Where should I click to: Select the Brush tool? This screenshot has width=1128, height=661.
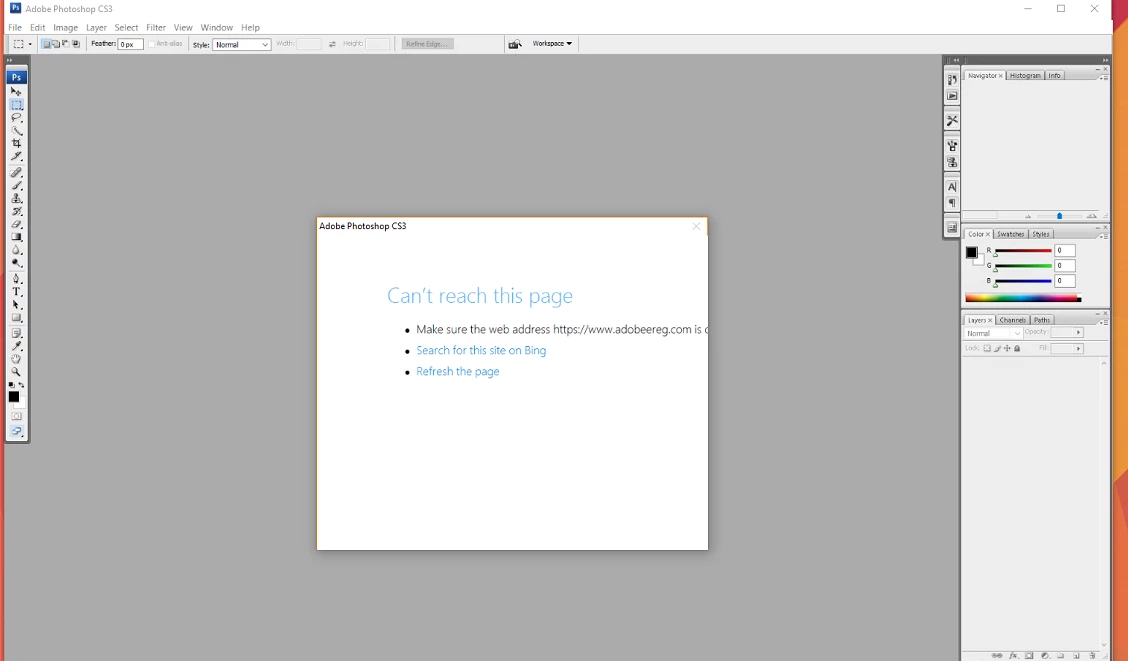click(x=16, y=186)
